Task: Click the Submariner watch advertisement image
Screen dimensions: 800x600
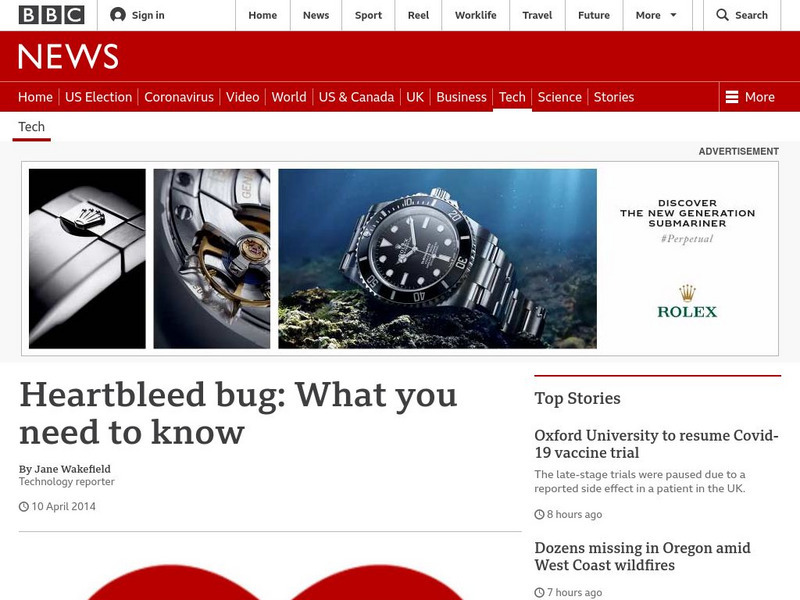Action: (437, 259)
